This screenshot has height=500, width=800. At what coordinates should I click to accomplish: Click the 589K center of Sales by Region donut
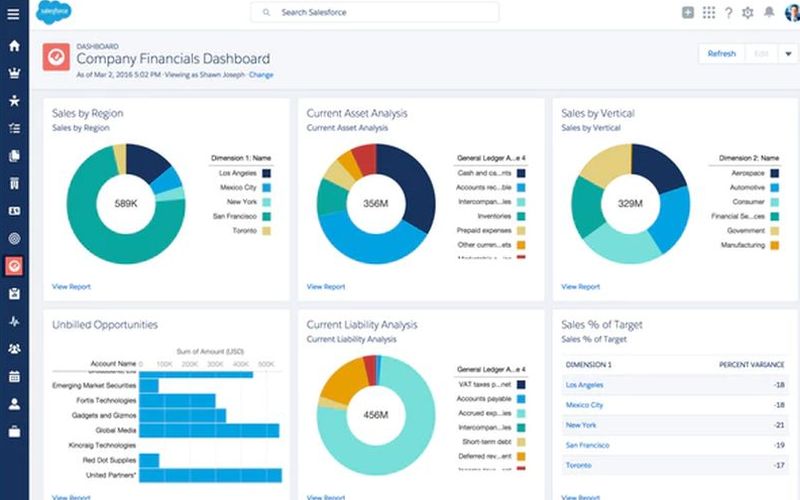[x=126, y=204]
